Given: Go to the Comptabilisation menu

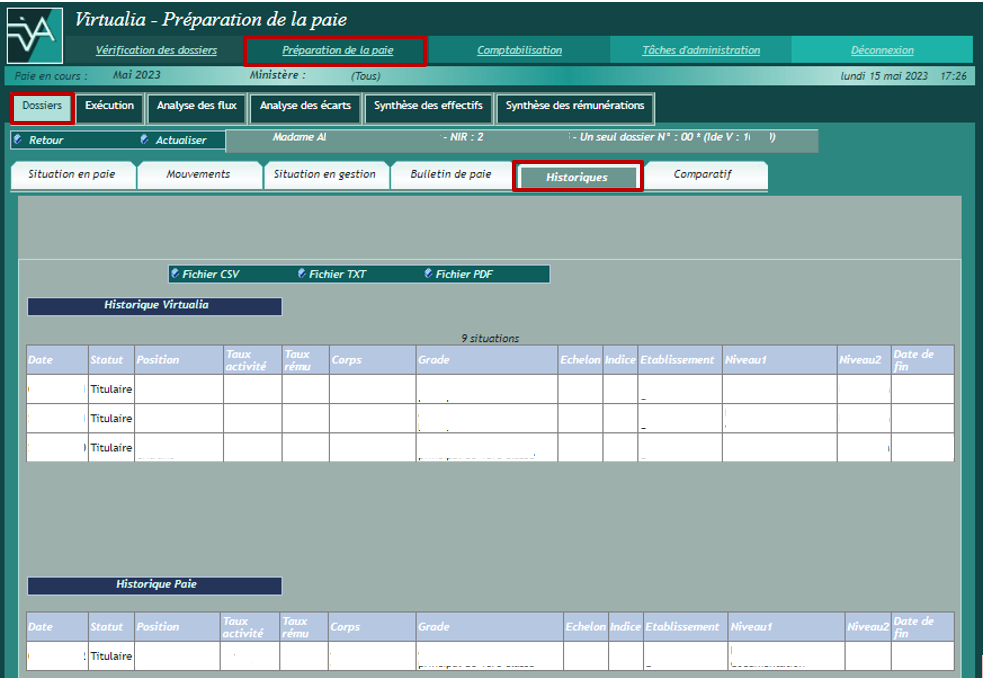Looking at the screenshot, I should point(519,50).
